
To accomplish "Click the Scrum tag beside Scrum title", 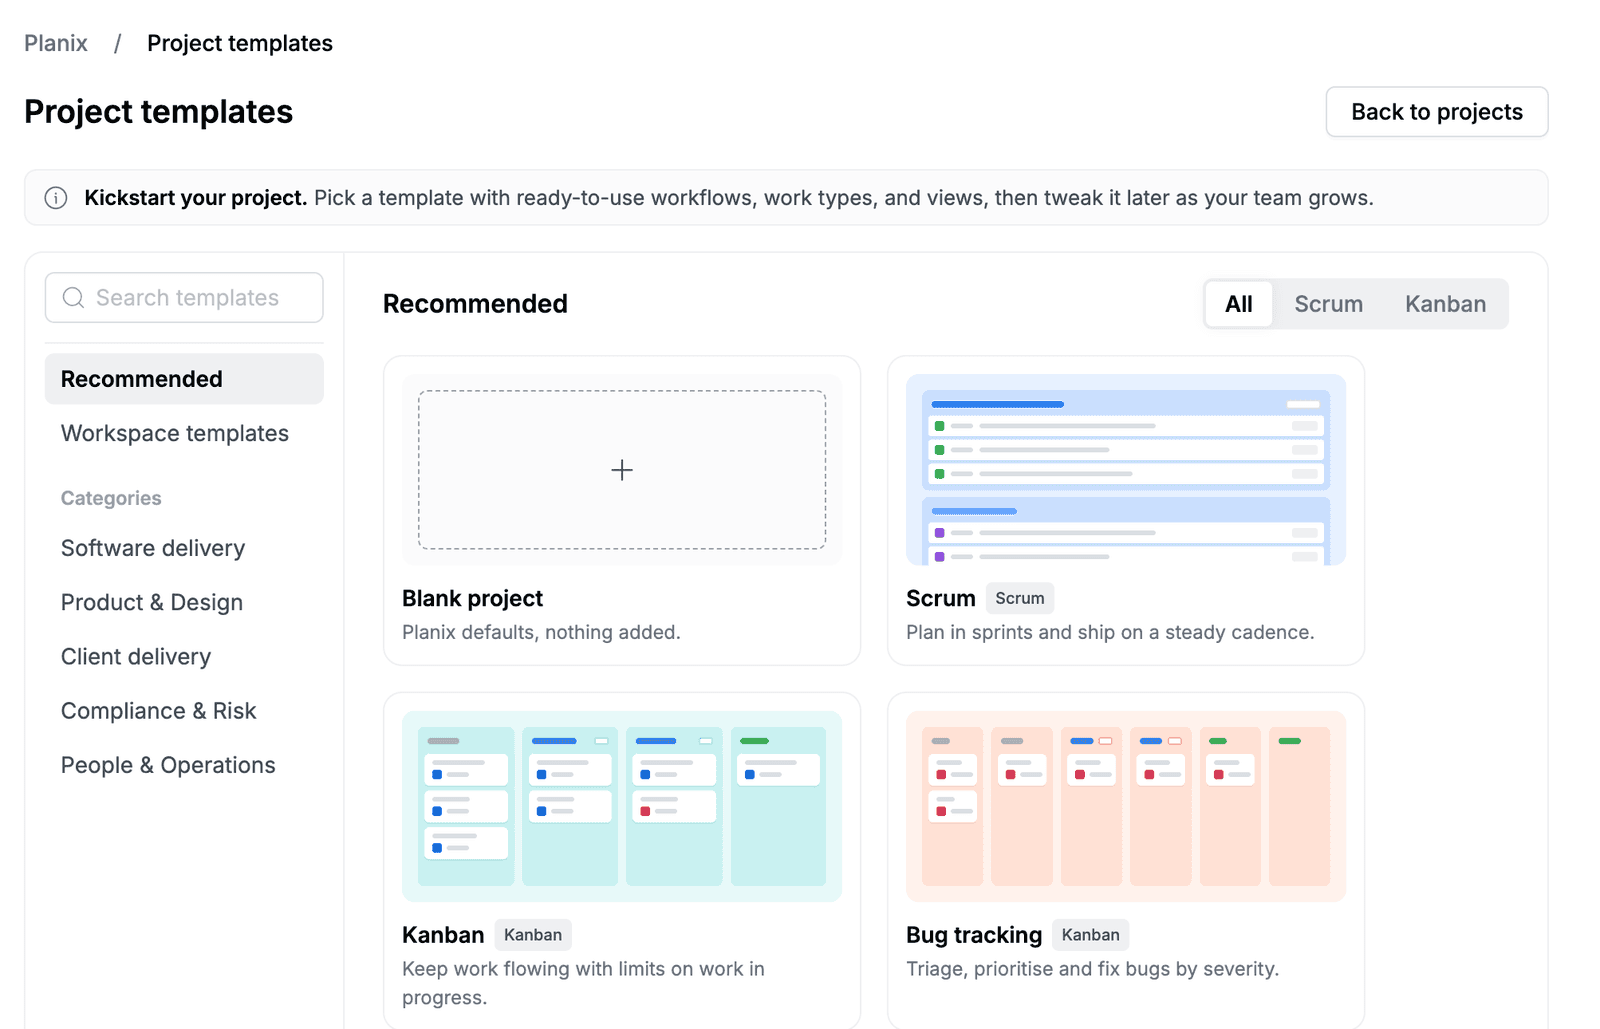I will coord(1020,598).
